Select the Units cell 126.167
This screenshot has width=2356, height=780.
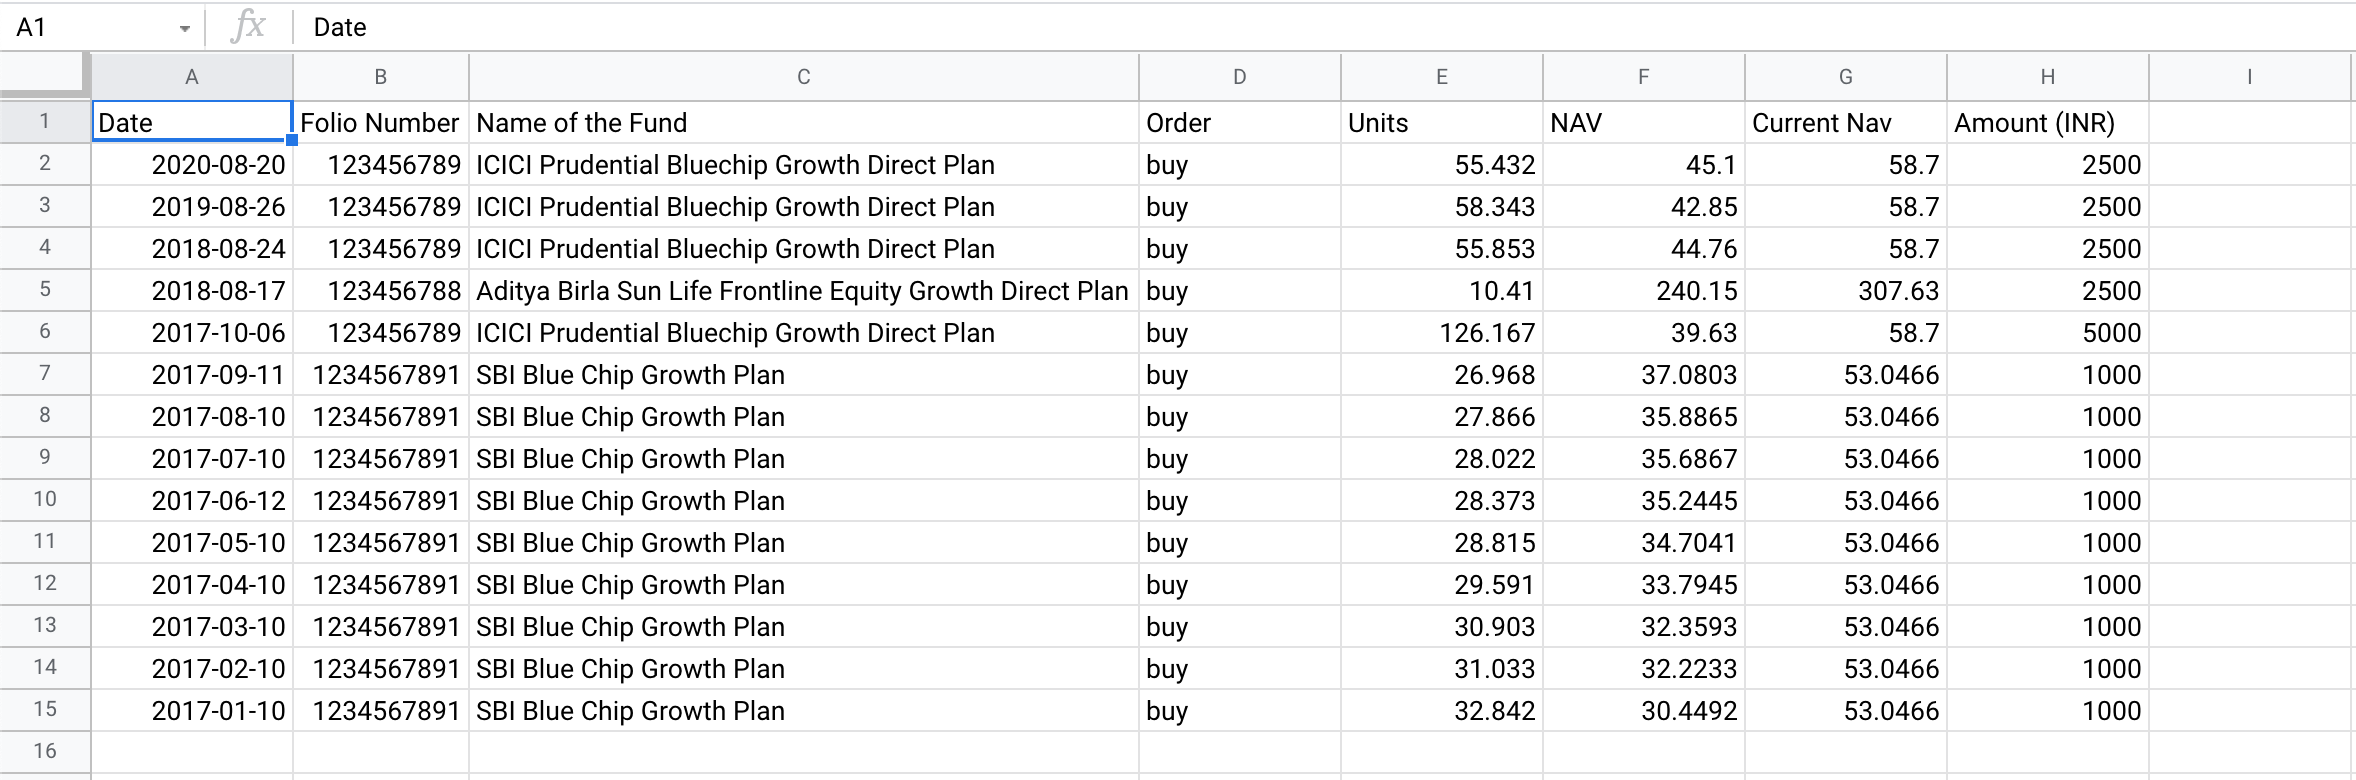[x=1441, y=333]
